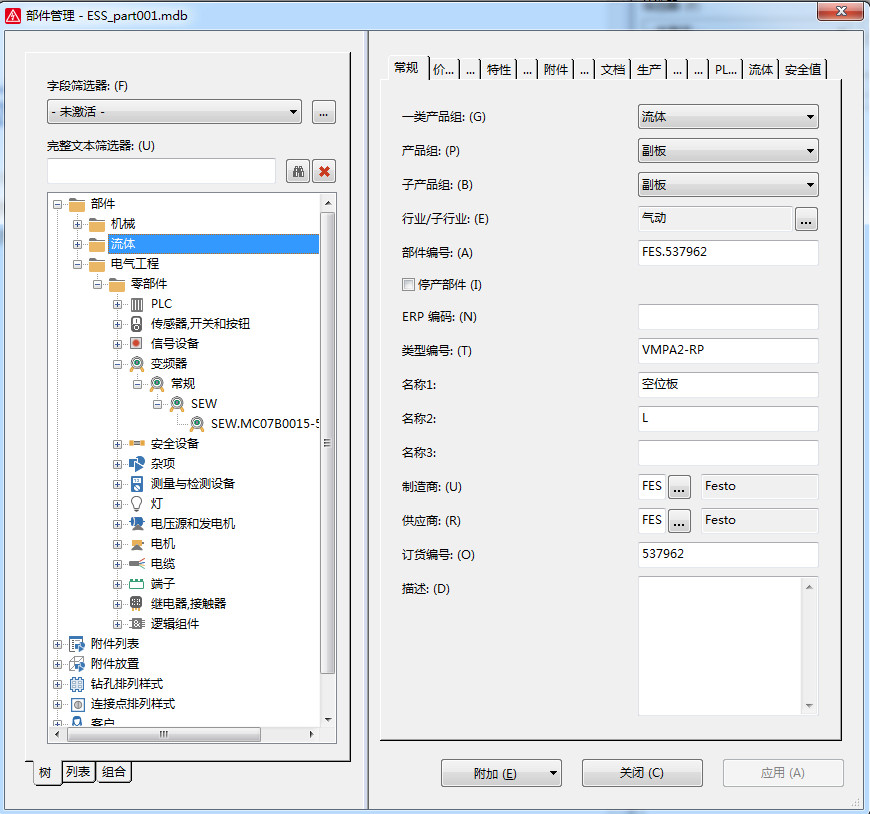Image resolution: width=870 pixels, height=814 pixels.
Task: Click the binoculars search icon
Action: pyautogui.click(x=298, y=171)
